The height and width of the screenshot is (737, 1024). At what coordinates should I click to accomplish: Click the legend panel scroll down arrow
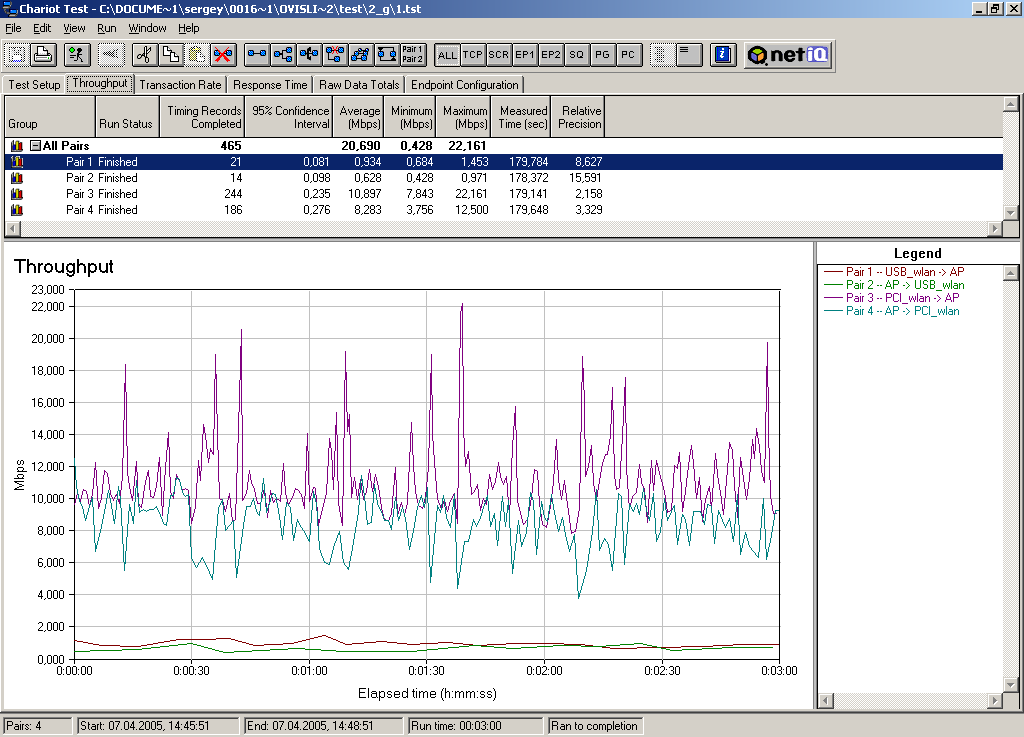point(1010,684)
